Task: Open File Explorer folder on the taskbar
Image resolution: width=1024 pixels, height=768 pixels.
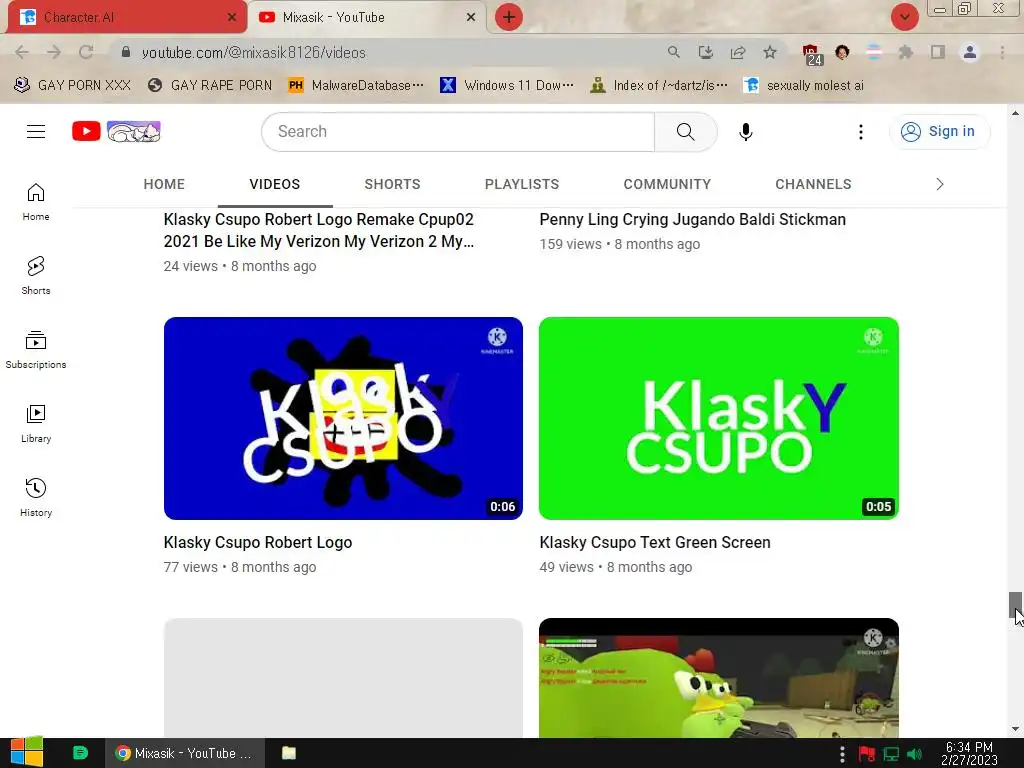Action: pyautogui.click(x=289, y=753)
